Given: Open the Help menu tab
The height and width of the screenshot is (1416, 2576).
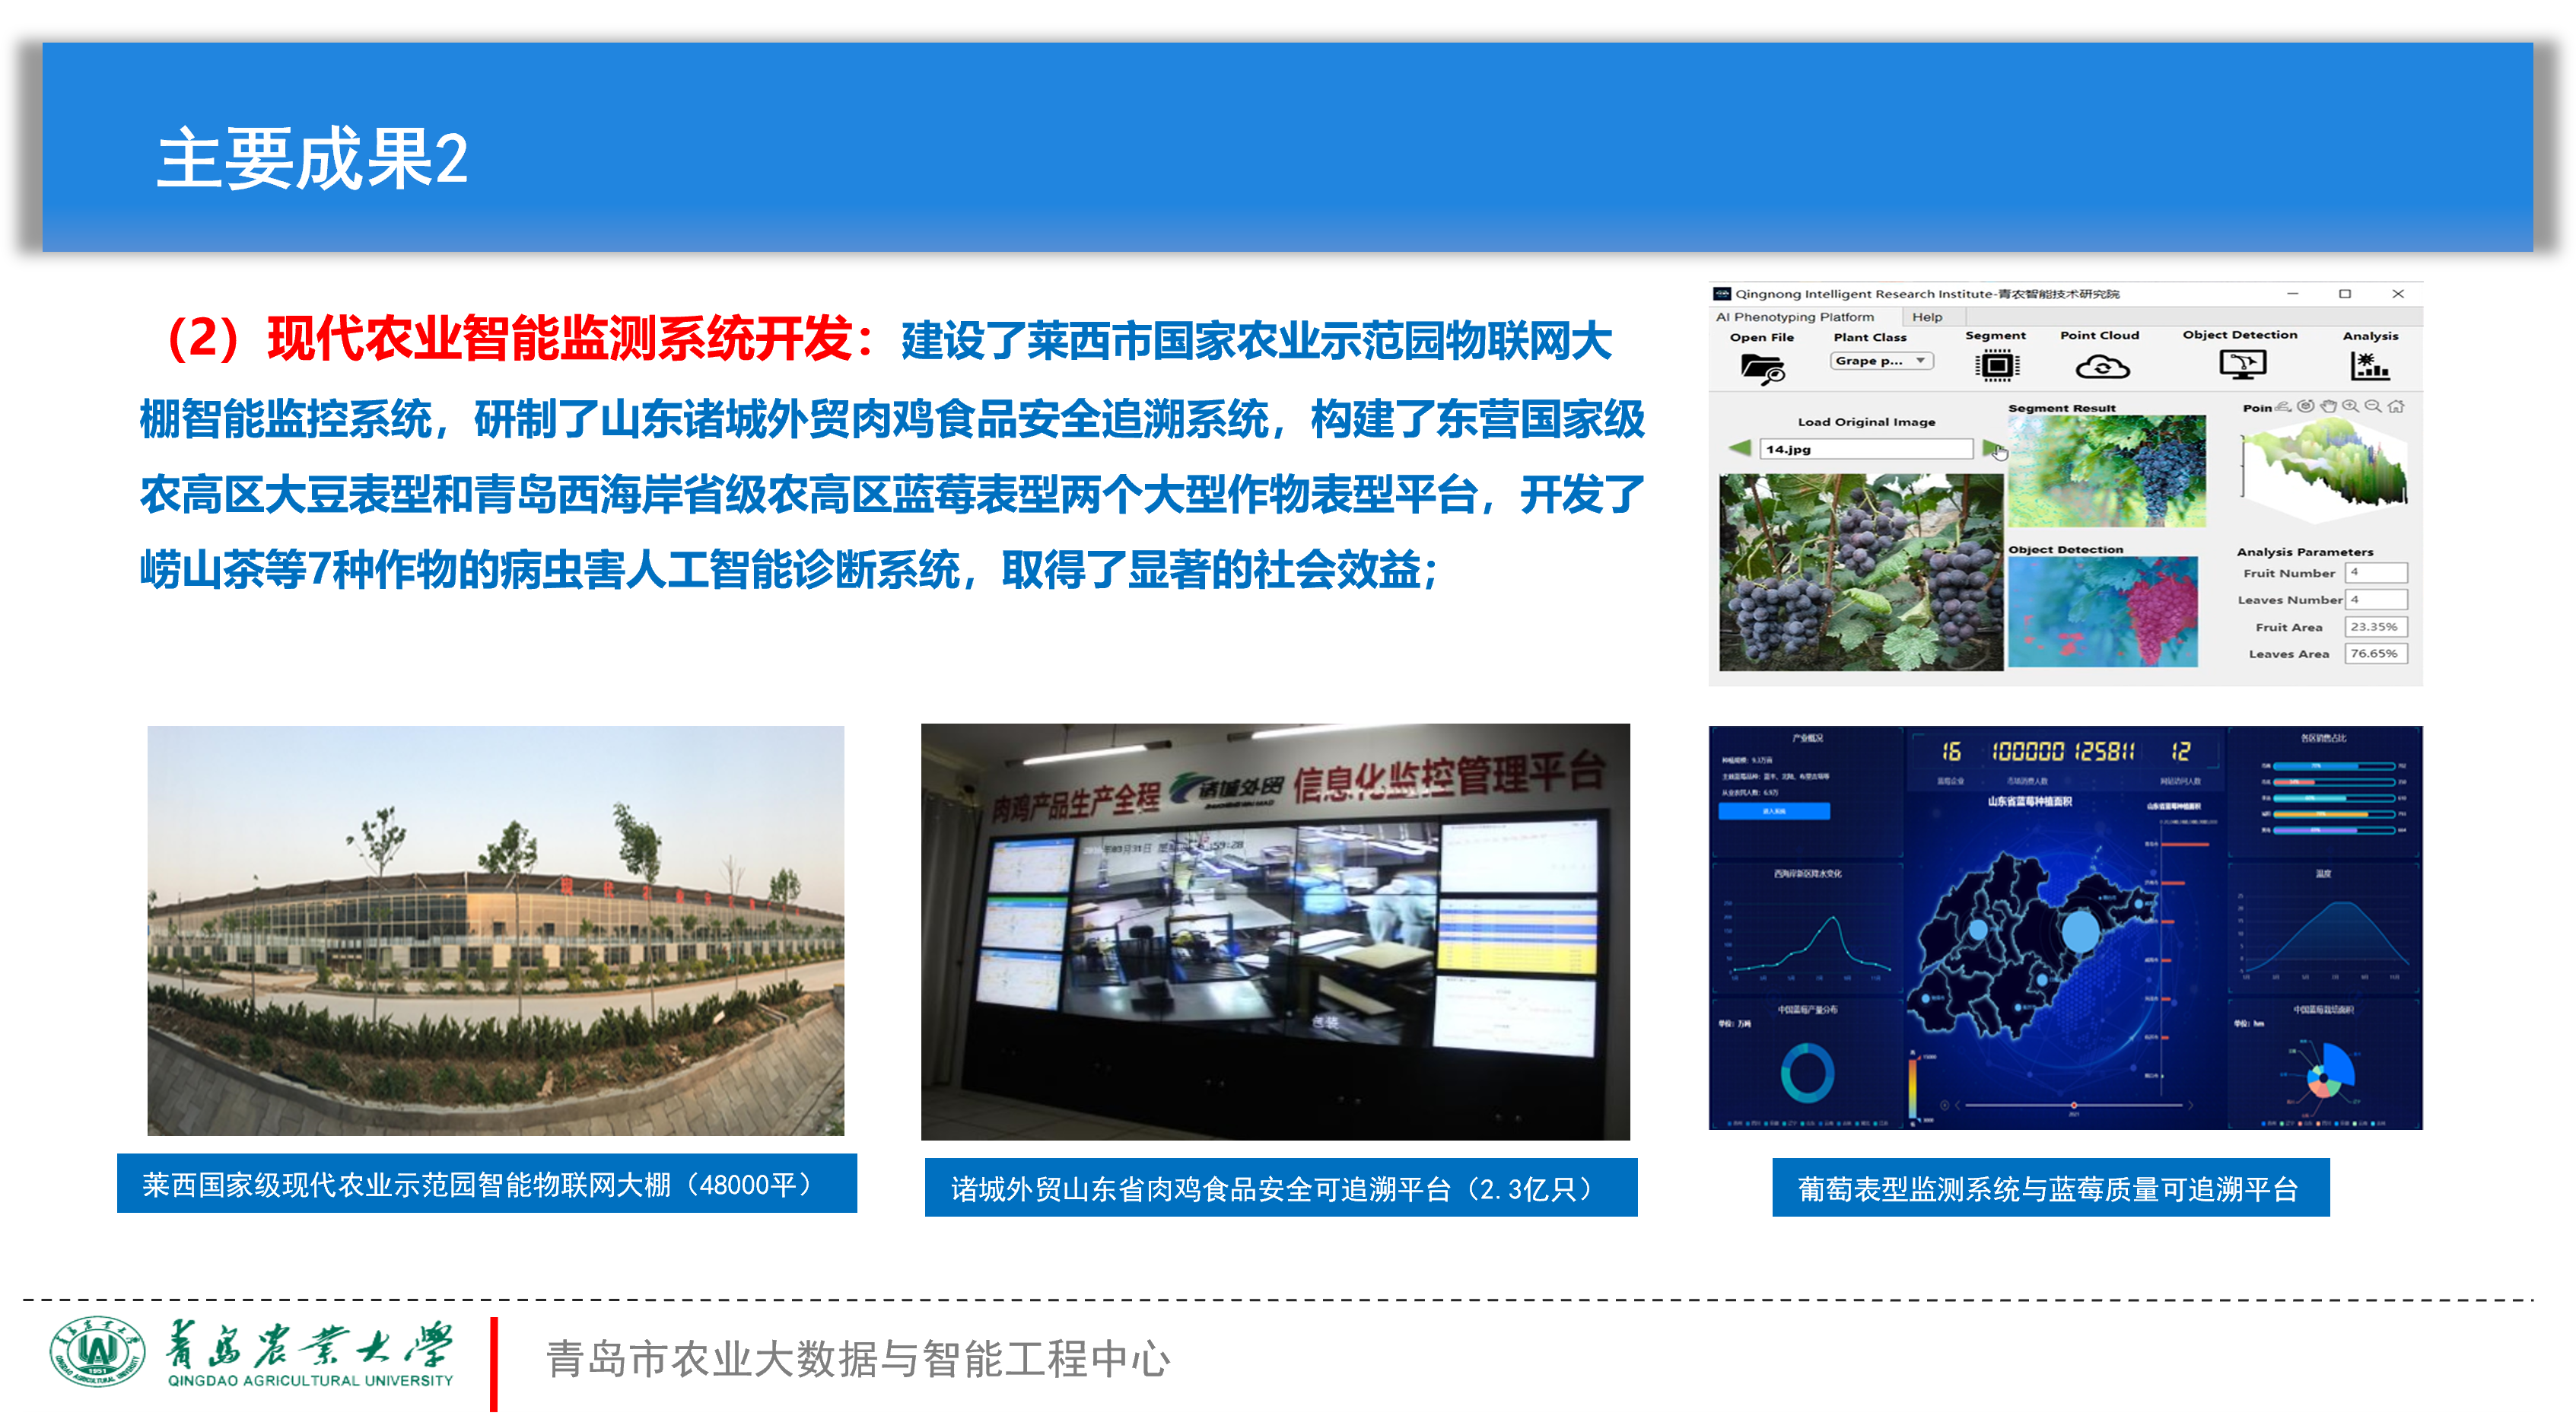Looking at the screenshot, I should click(1926, 317).
